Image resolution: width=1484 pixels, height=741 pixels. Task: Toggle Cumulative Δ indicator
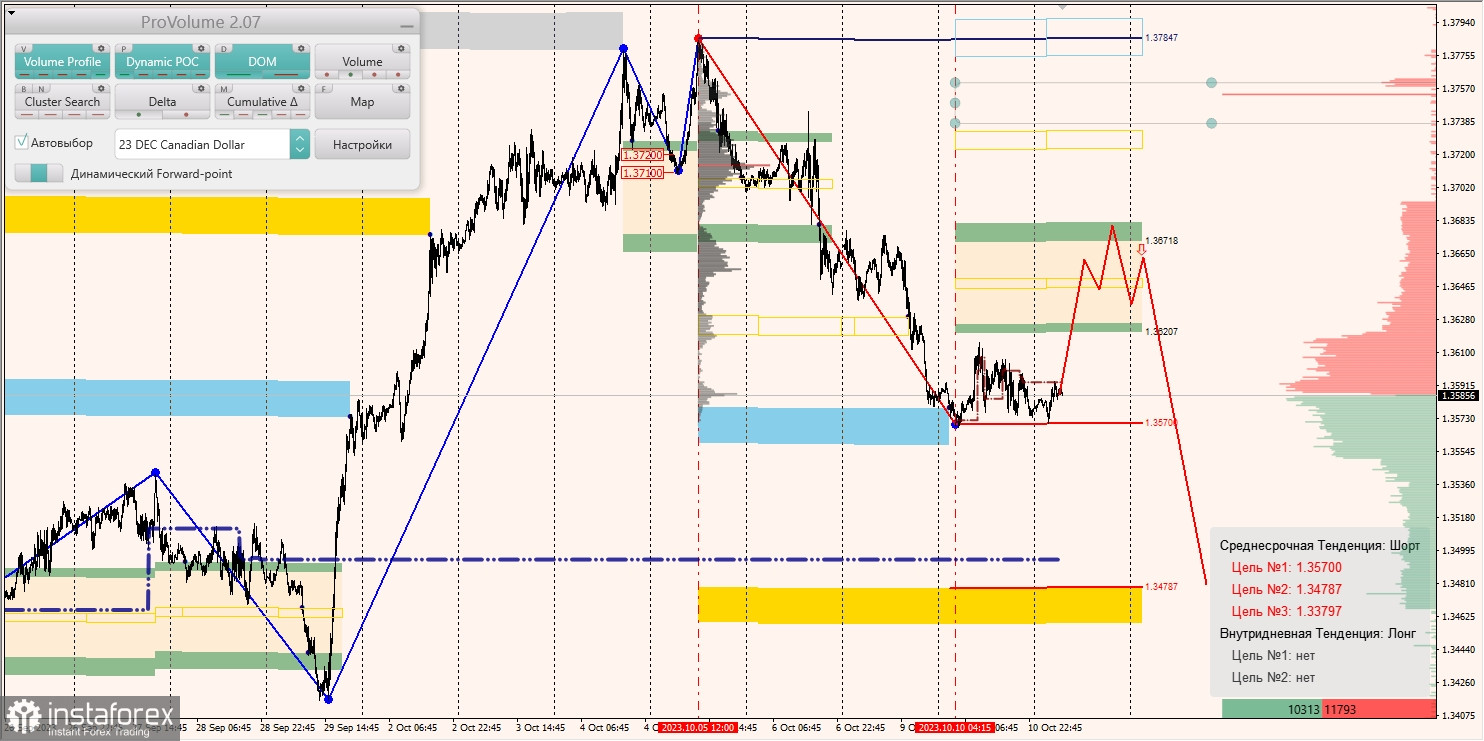(262, 102)
